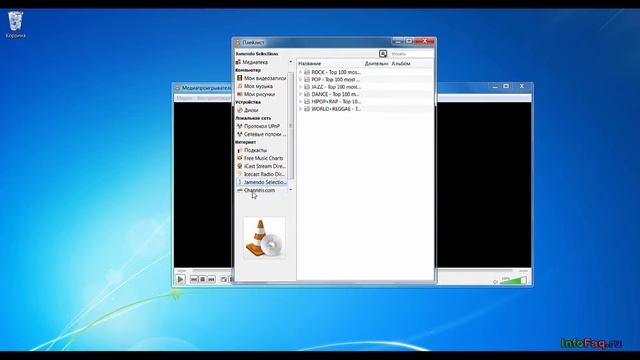The height and width of the screenshot is (360, 640).
Task: Open the Recycle Bin desktop icon
Action: tap(16, 24)
